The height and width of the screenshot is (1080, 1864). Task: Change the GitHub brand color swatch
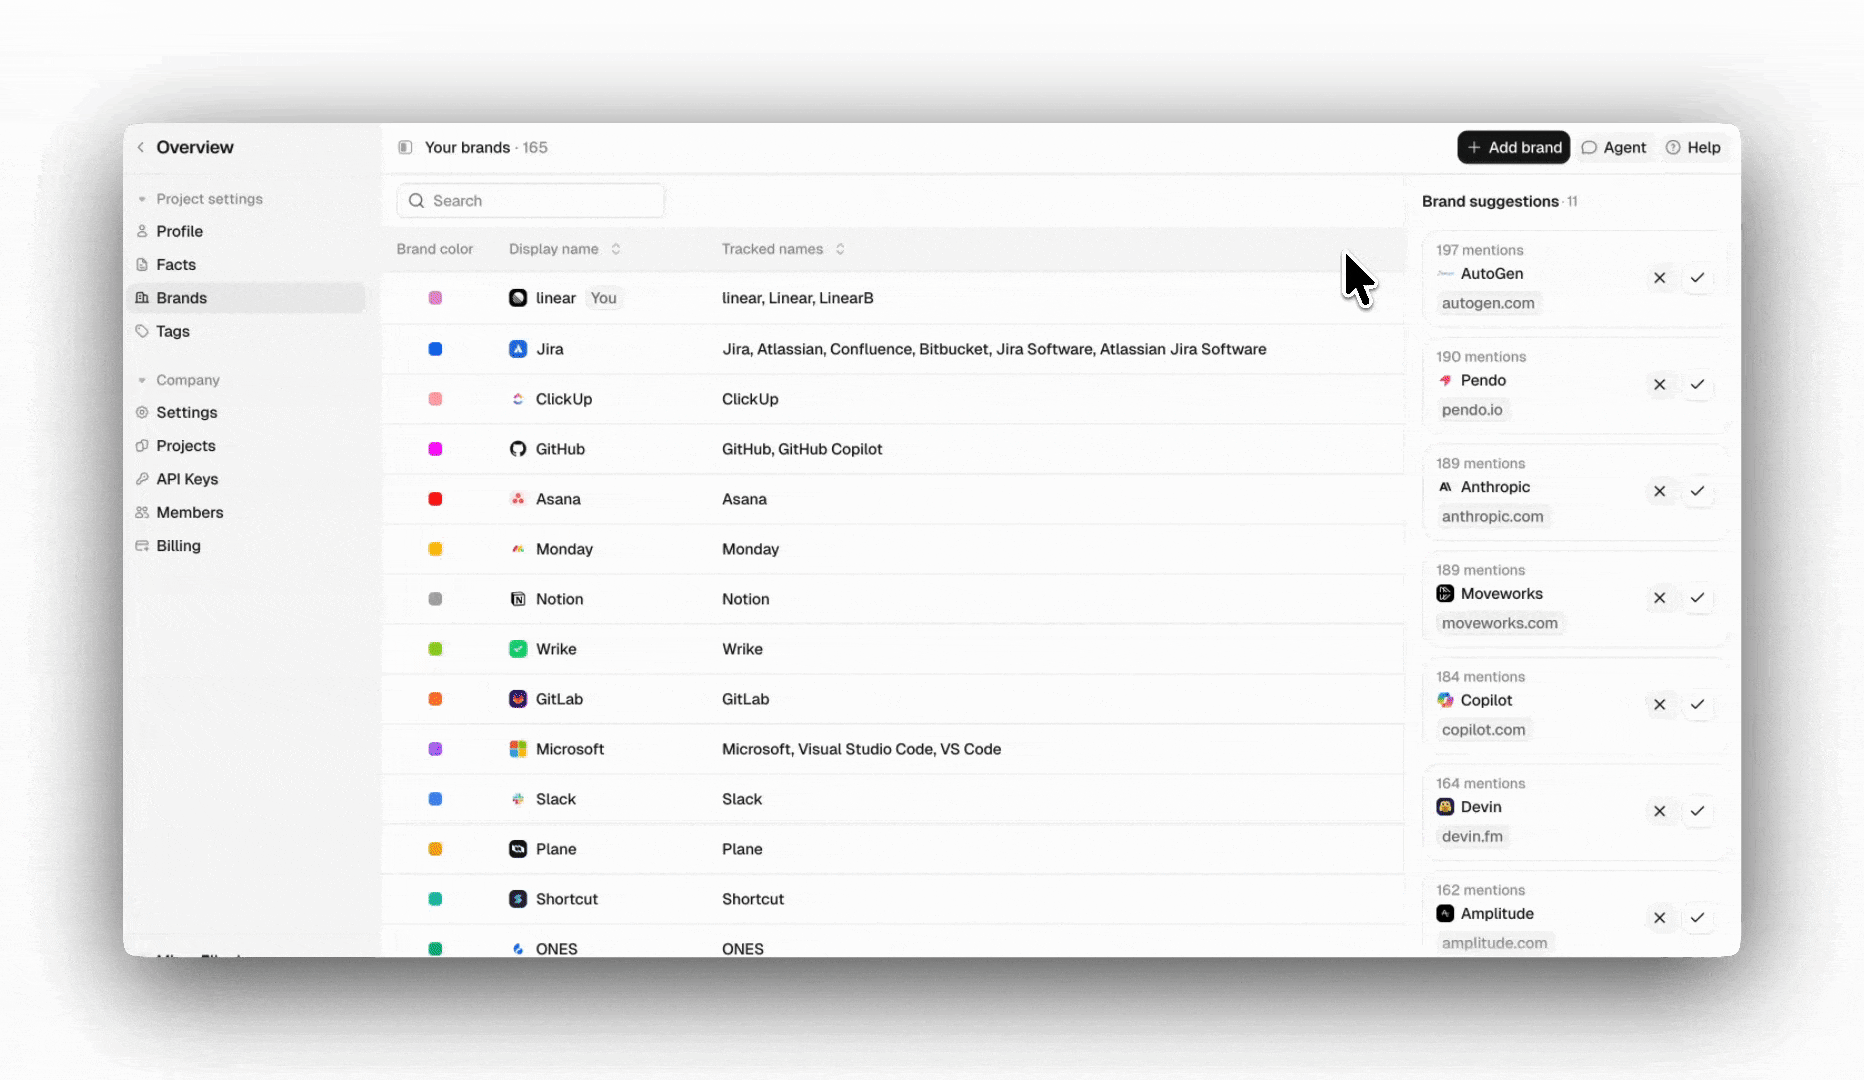435,449
